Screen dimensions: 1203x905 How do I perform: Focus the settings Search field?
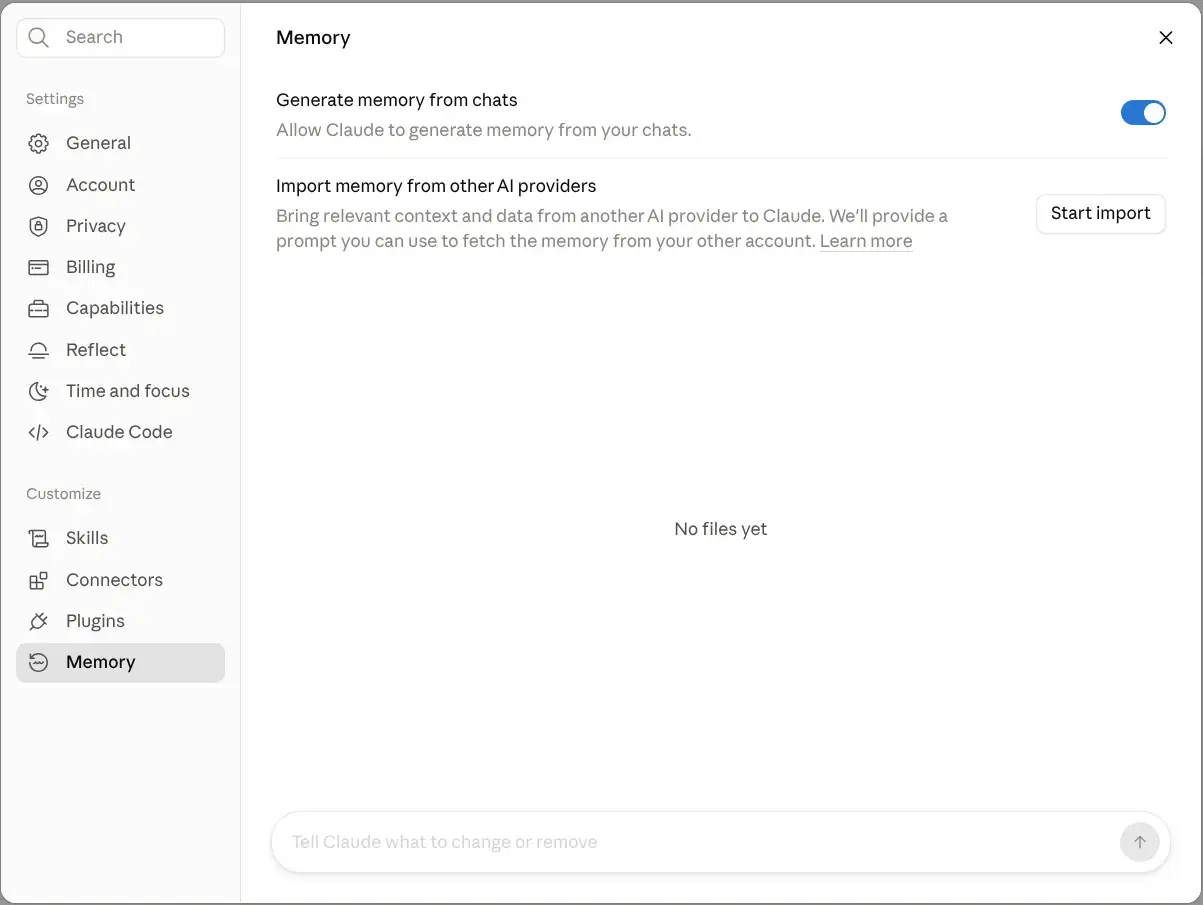tap(120, 37)
